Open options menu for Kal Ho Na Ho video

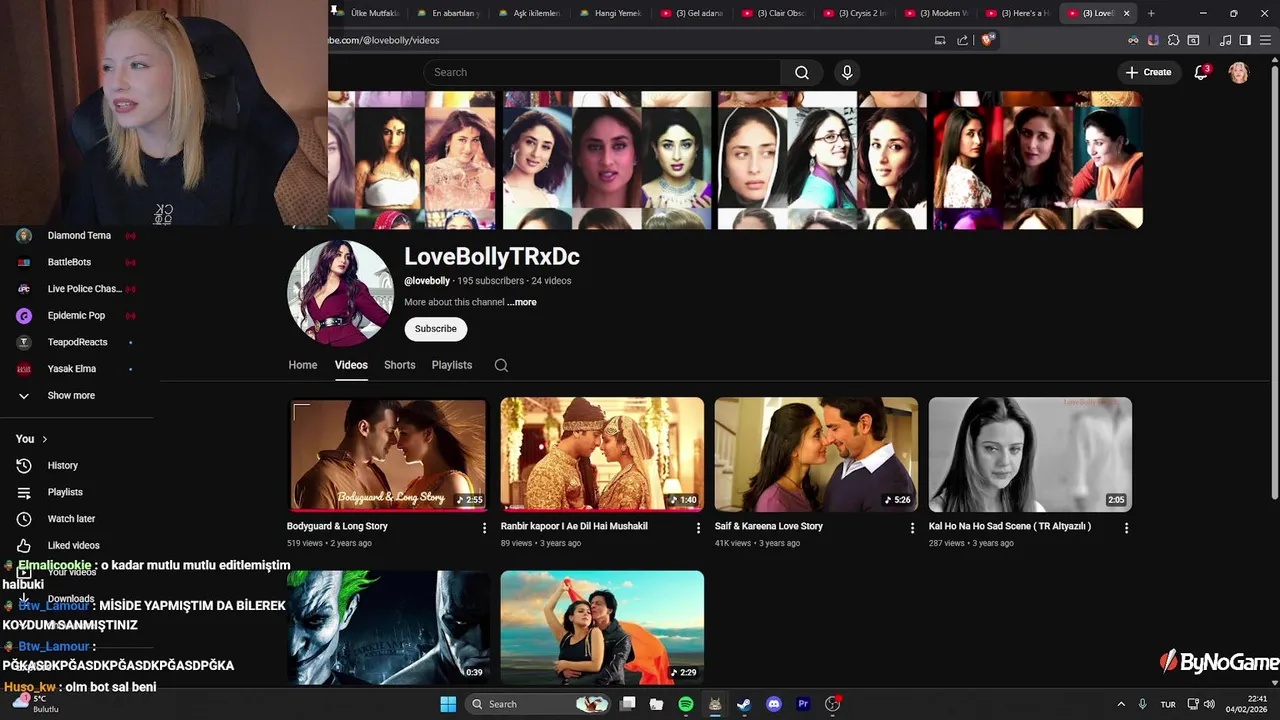point(1126,528)
